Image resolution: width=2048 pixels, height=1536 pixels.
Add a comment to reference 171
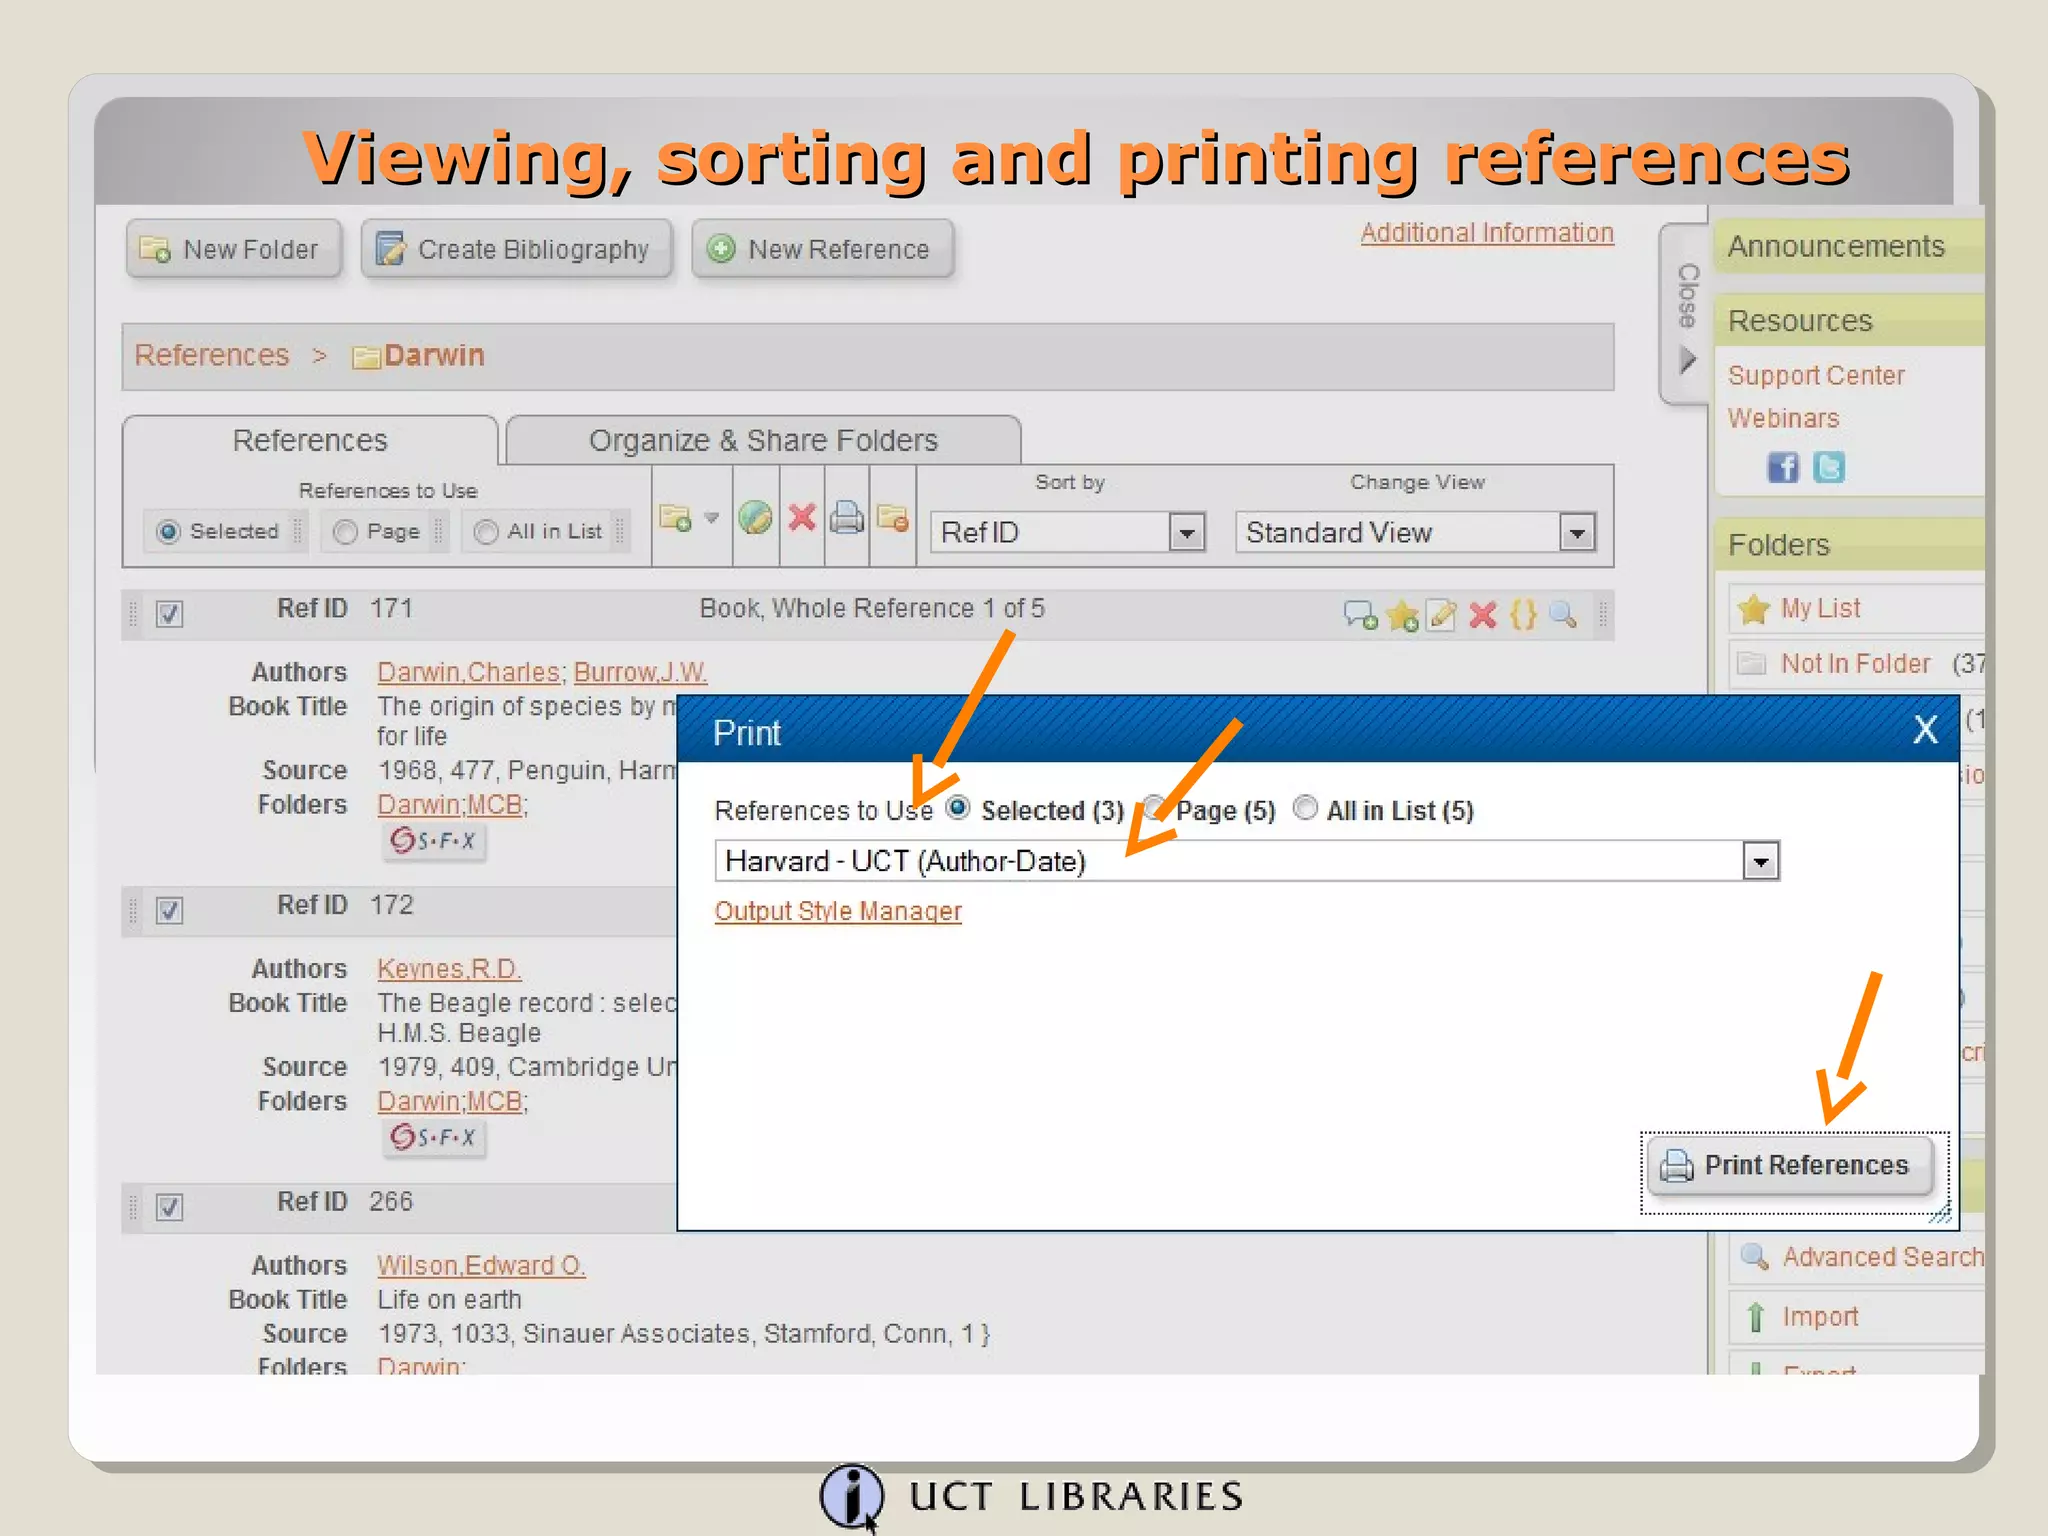[x=1360, y=615]
